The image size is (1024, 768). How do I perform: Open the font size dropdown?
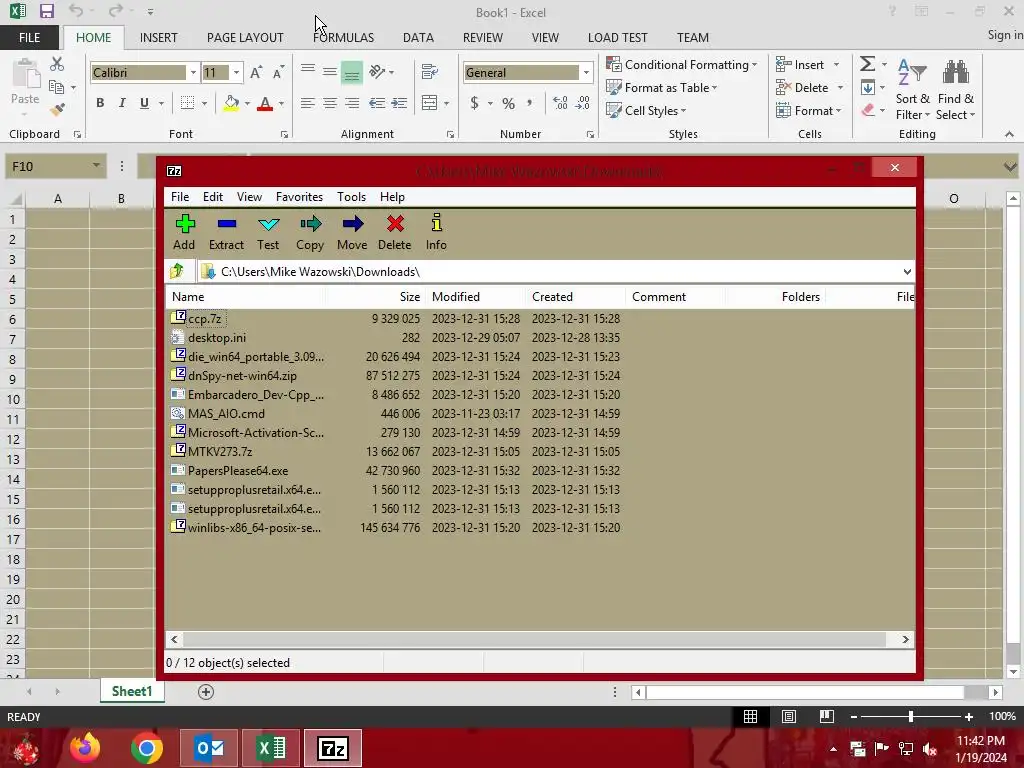click(x=236, y=72)
